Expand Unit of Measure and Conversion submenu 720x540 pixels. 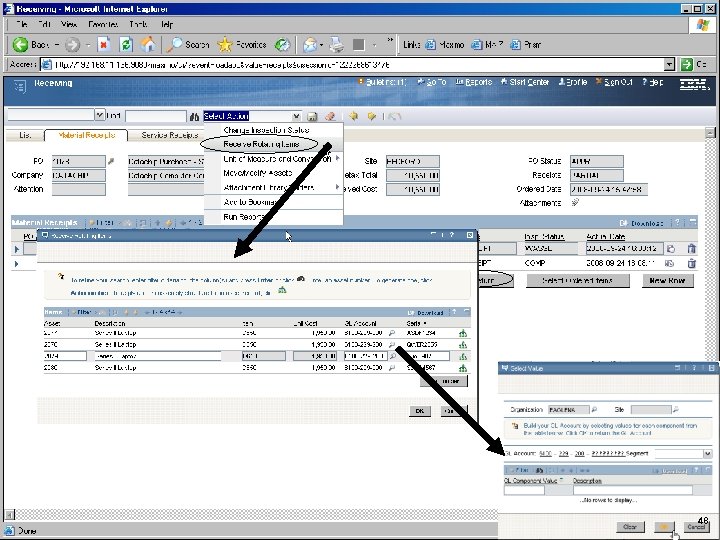tap(338, 158)
